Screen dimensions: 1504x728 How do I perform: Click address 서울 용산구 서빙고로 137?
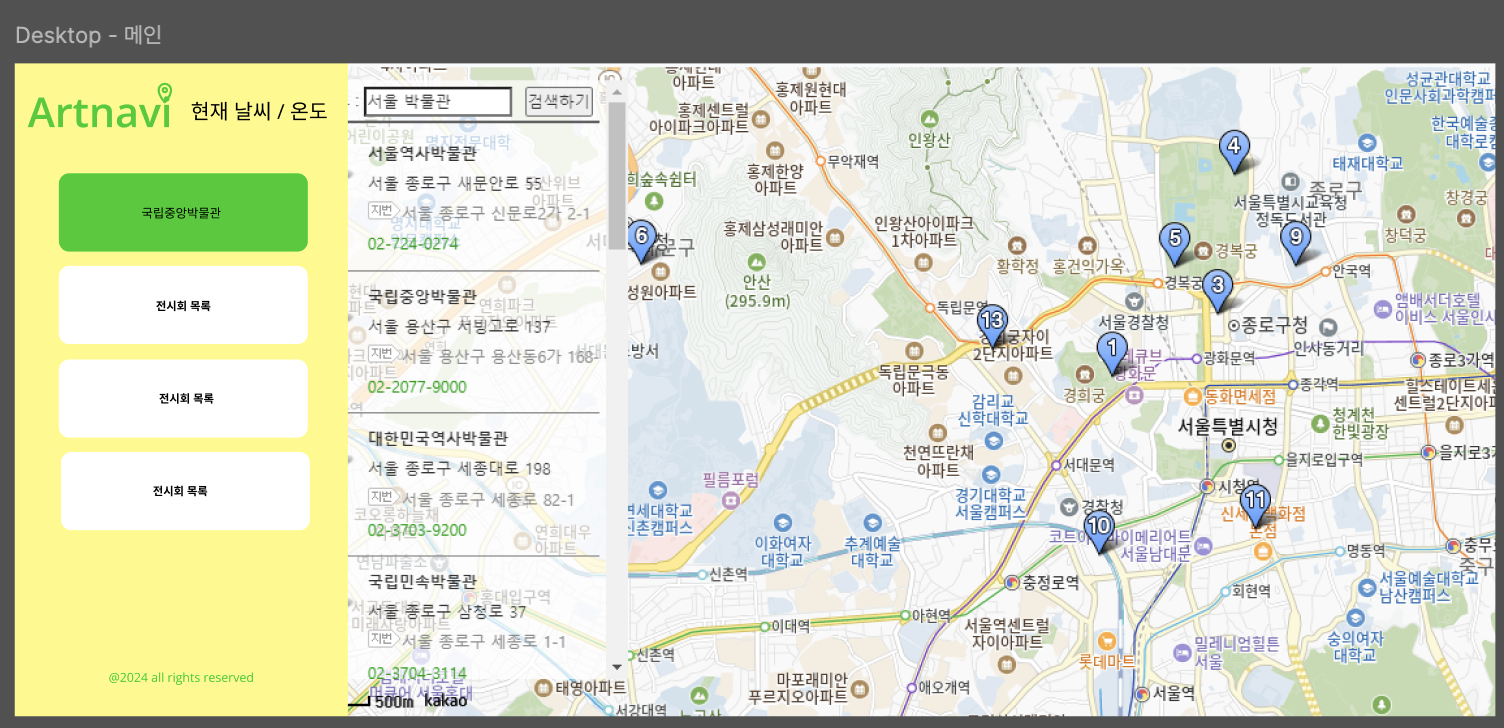coord(460,326)
